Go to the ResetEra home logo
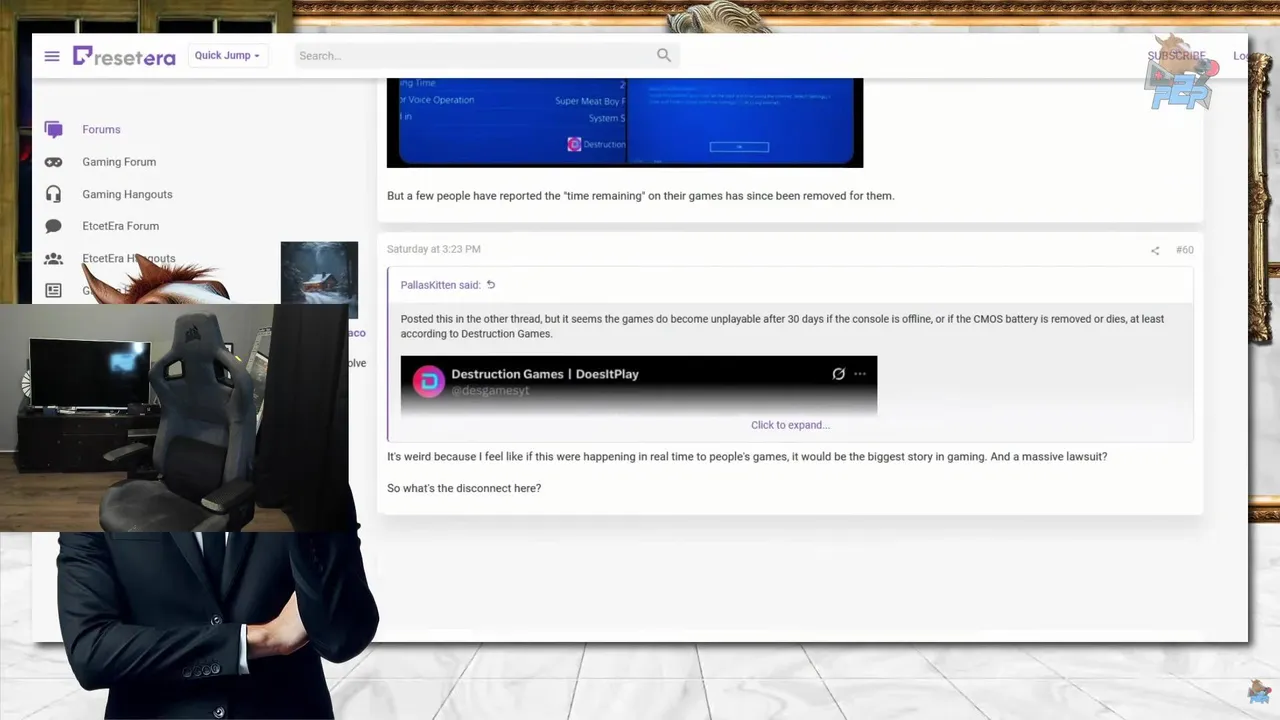 click(124, 56)
